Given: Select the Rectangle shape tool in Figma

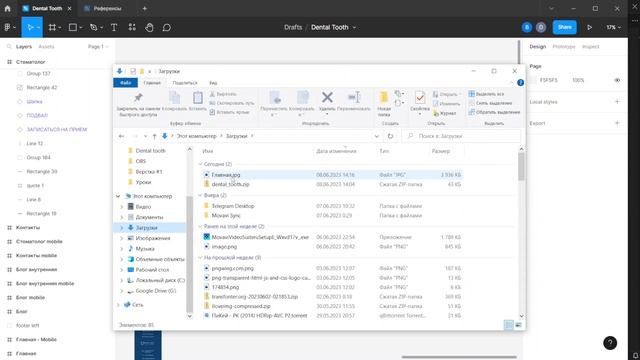Looking at the screenshot, I should [73, 27].
